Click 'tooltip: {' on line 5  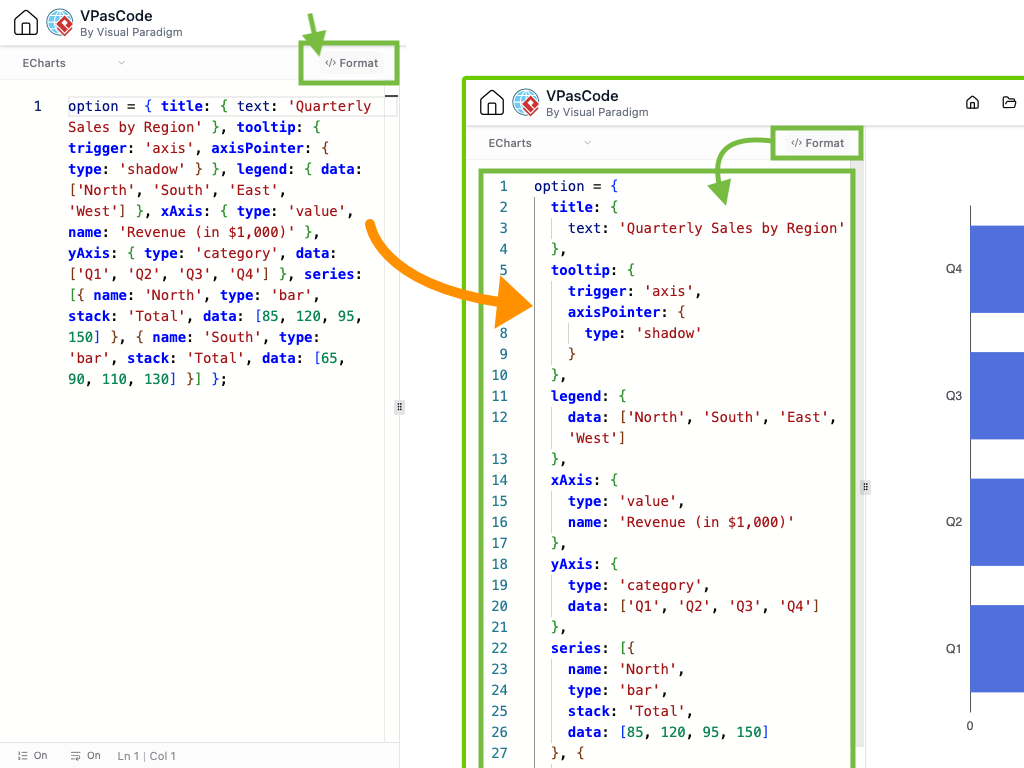tap(592, 270)
